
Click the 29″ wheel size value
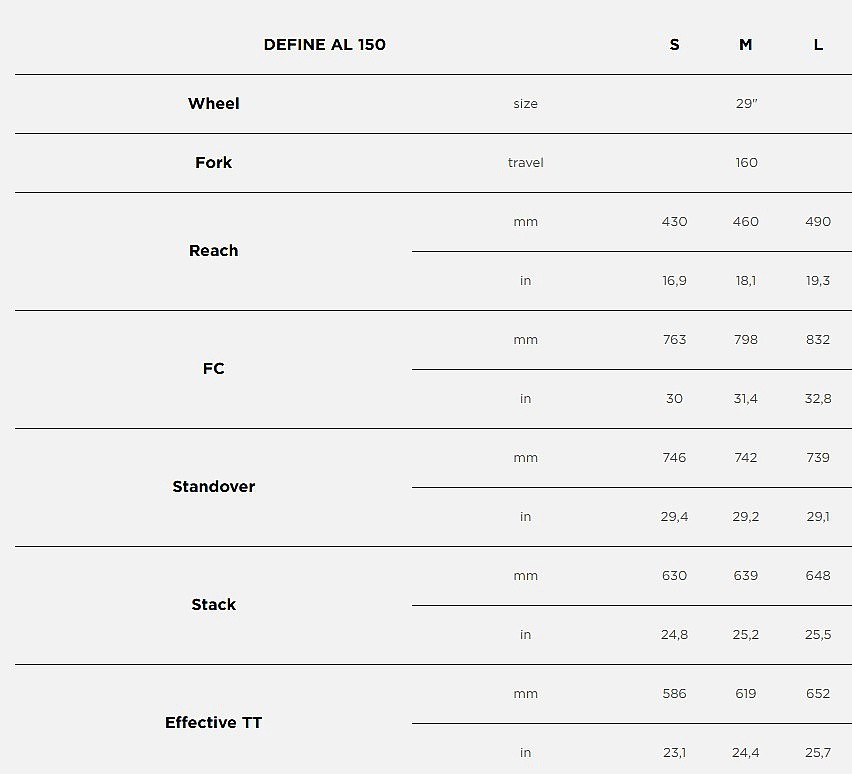coord(746,103)
